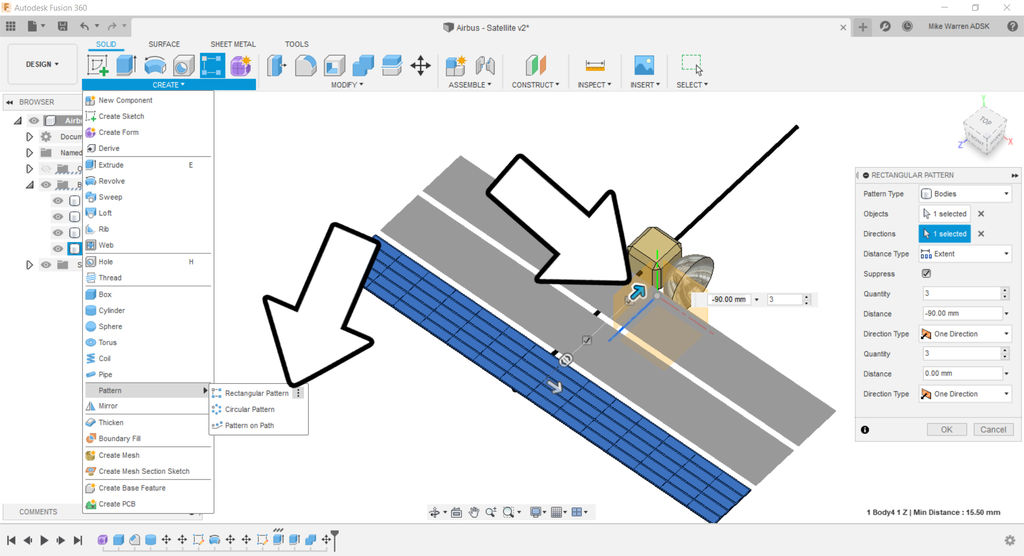Open the data panel grid icon
The width and height of the screenshot is (1024, 556).
click(10, 26)
